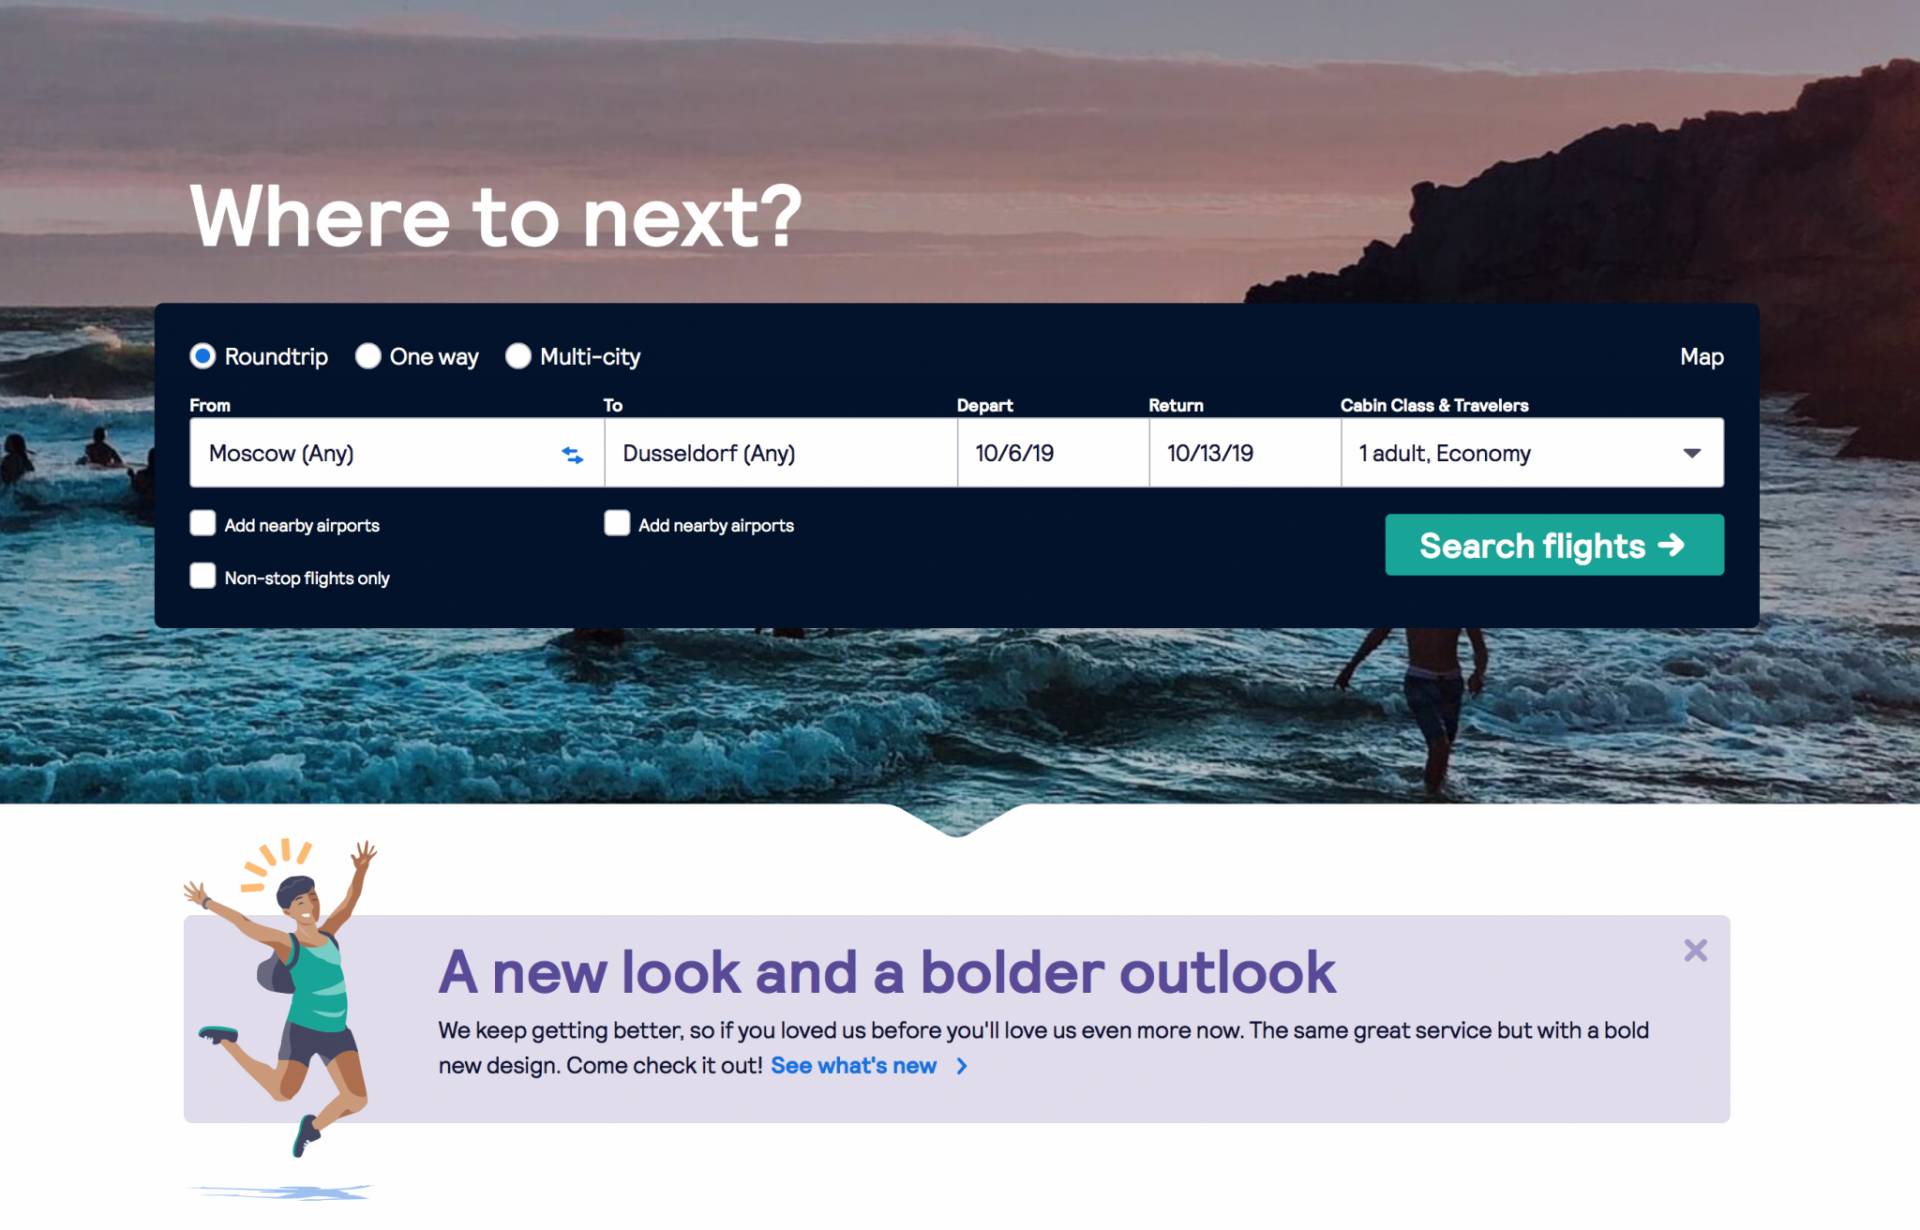
Task: Click the From Moscow input field
Action: point(379,452)
